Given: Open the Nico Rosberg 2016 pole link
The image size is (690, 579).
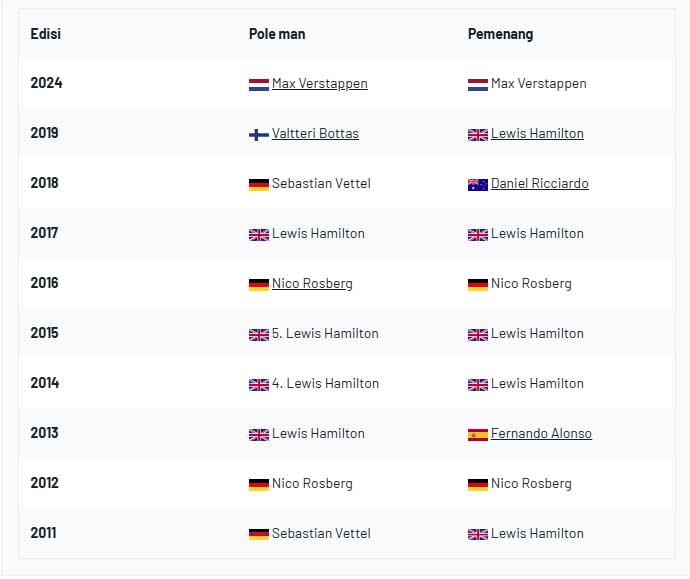Looking at the screenshot, I should pyautogui.click(x=312, y=283).
